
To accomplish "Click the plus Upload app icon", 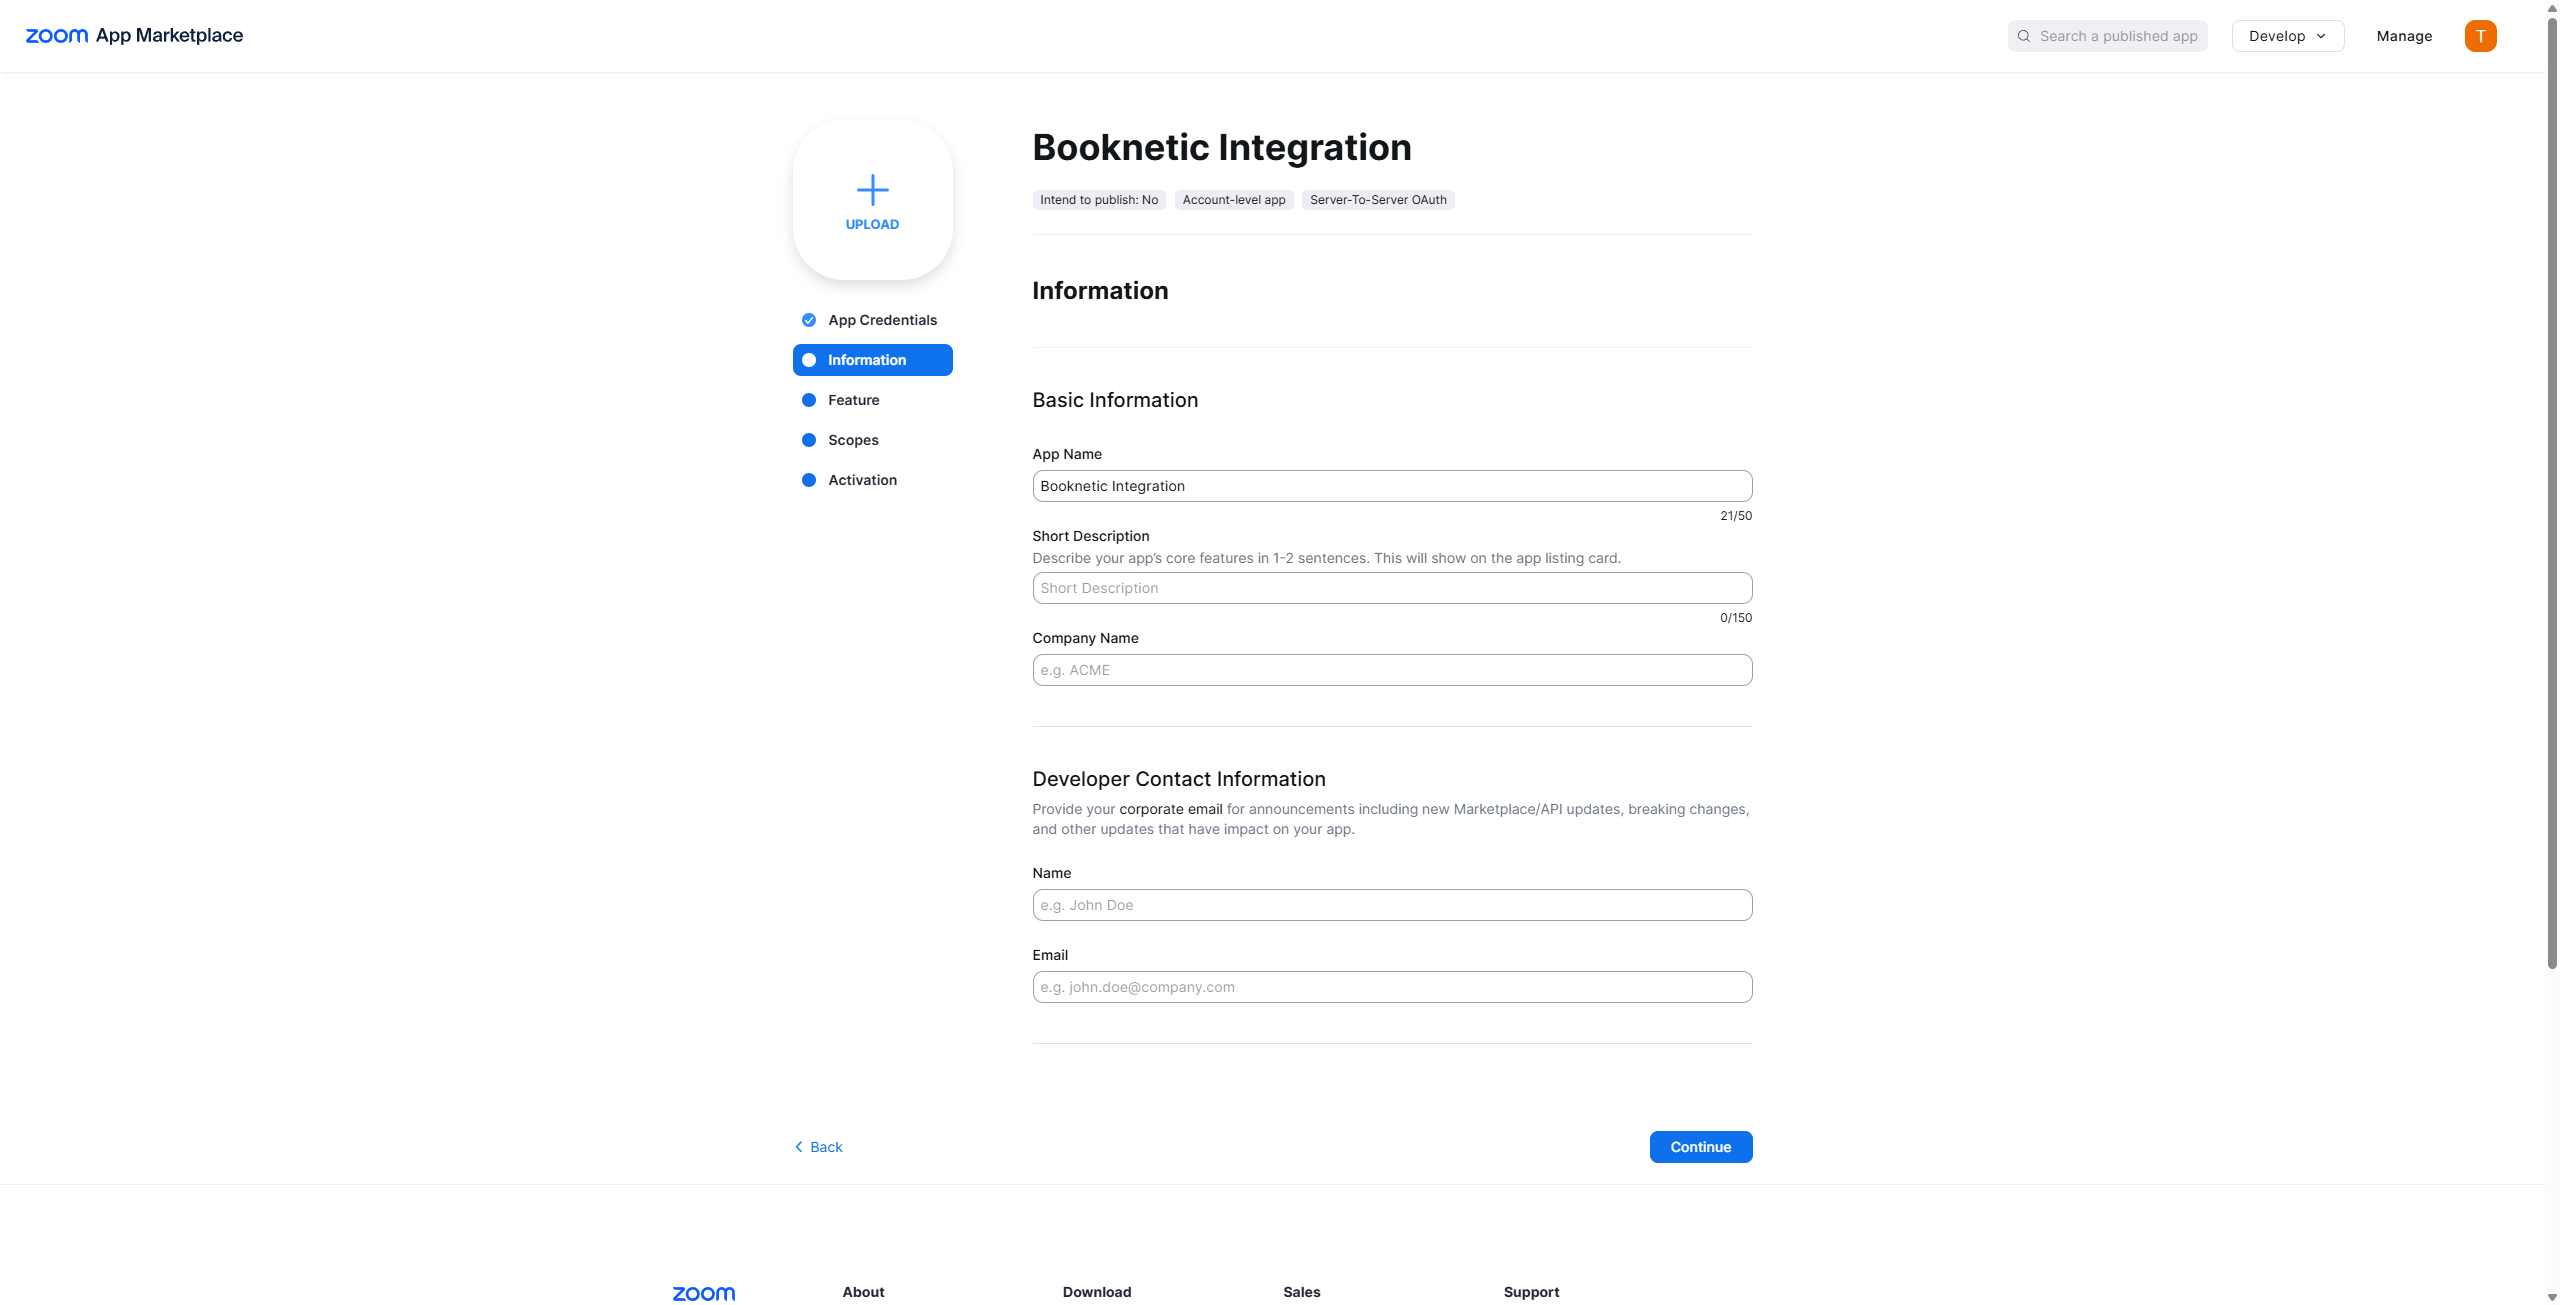I will tap(872, 190).
